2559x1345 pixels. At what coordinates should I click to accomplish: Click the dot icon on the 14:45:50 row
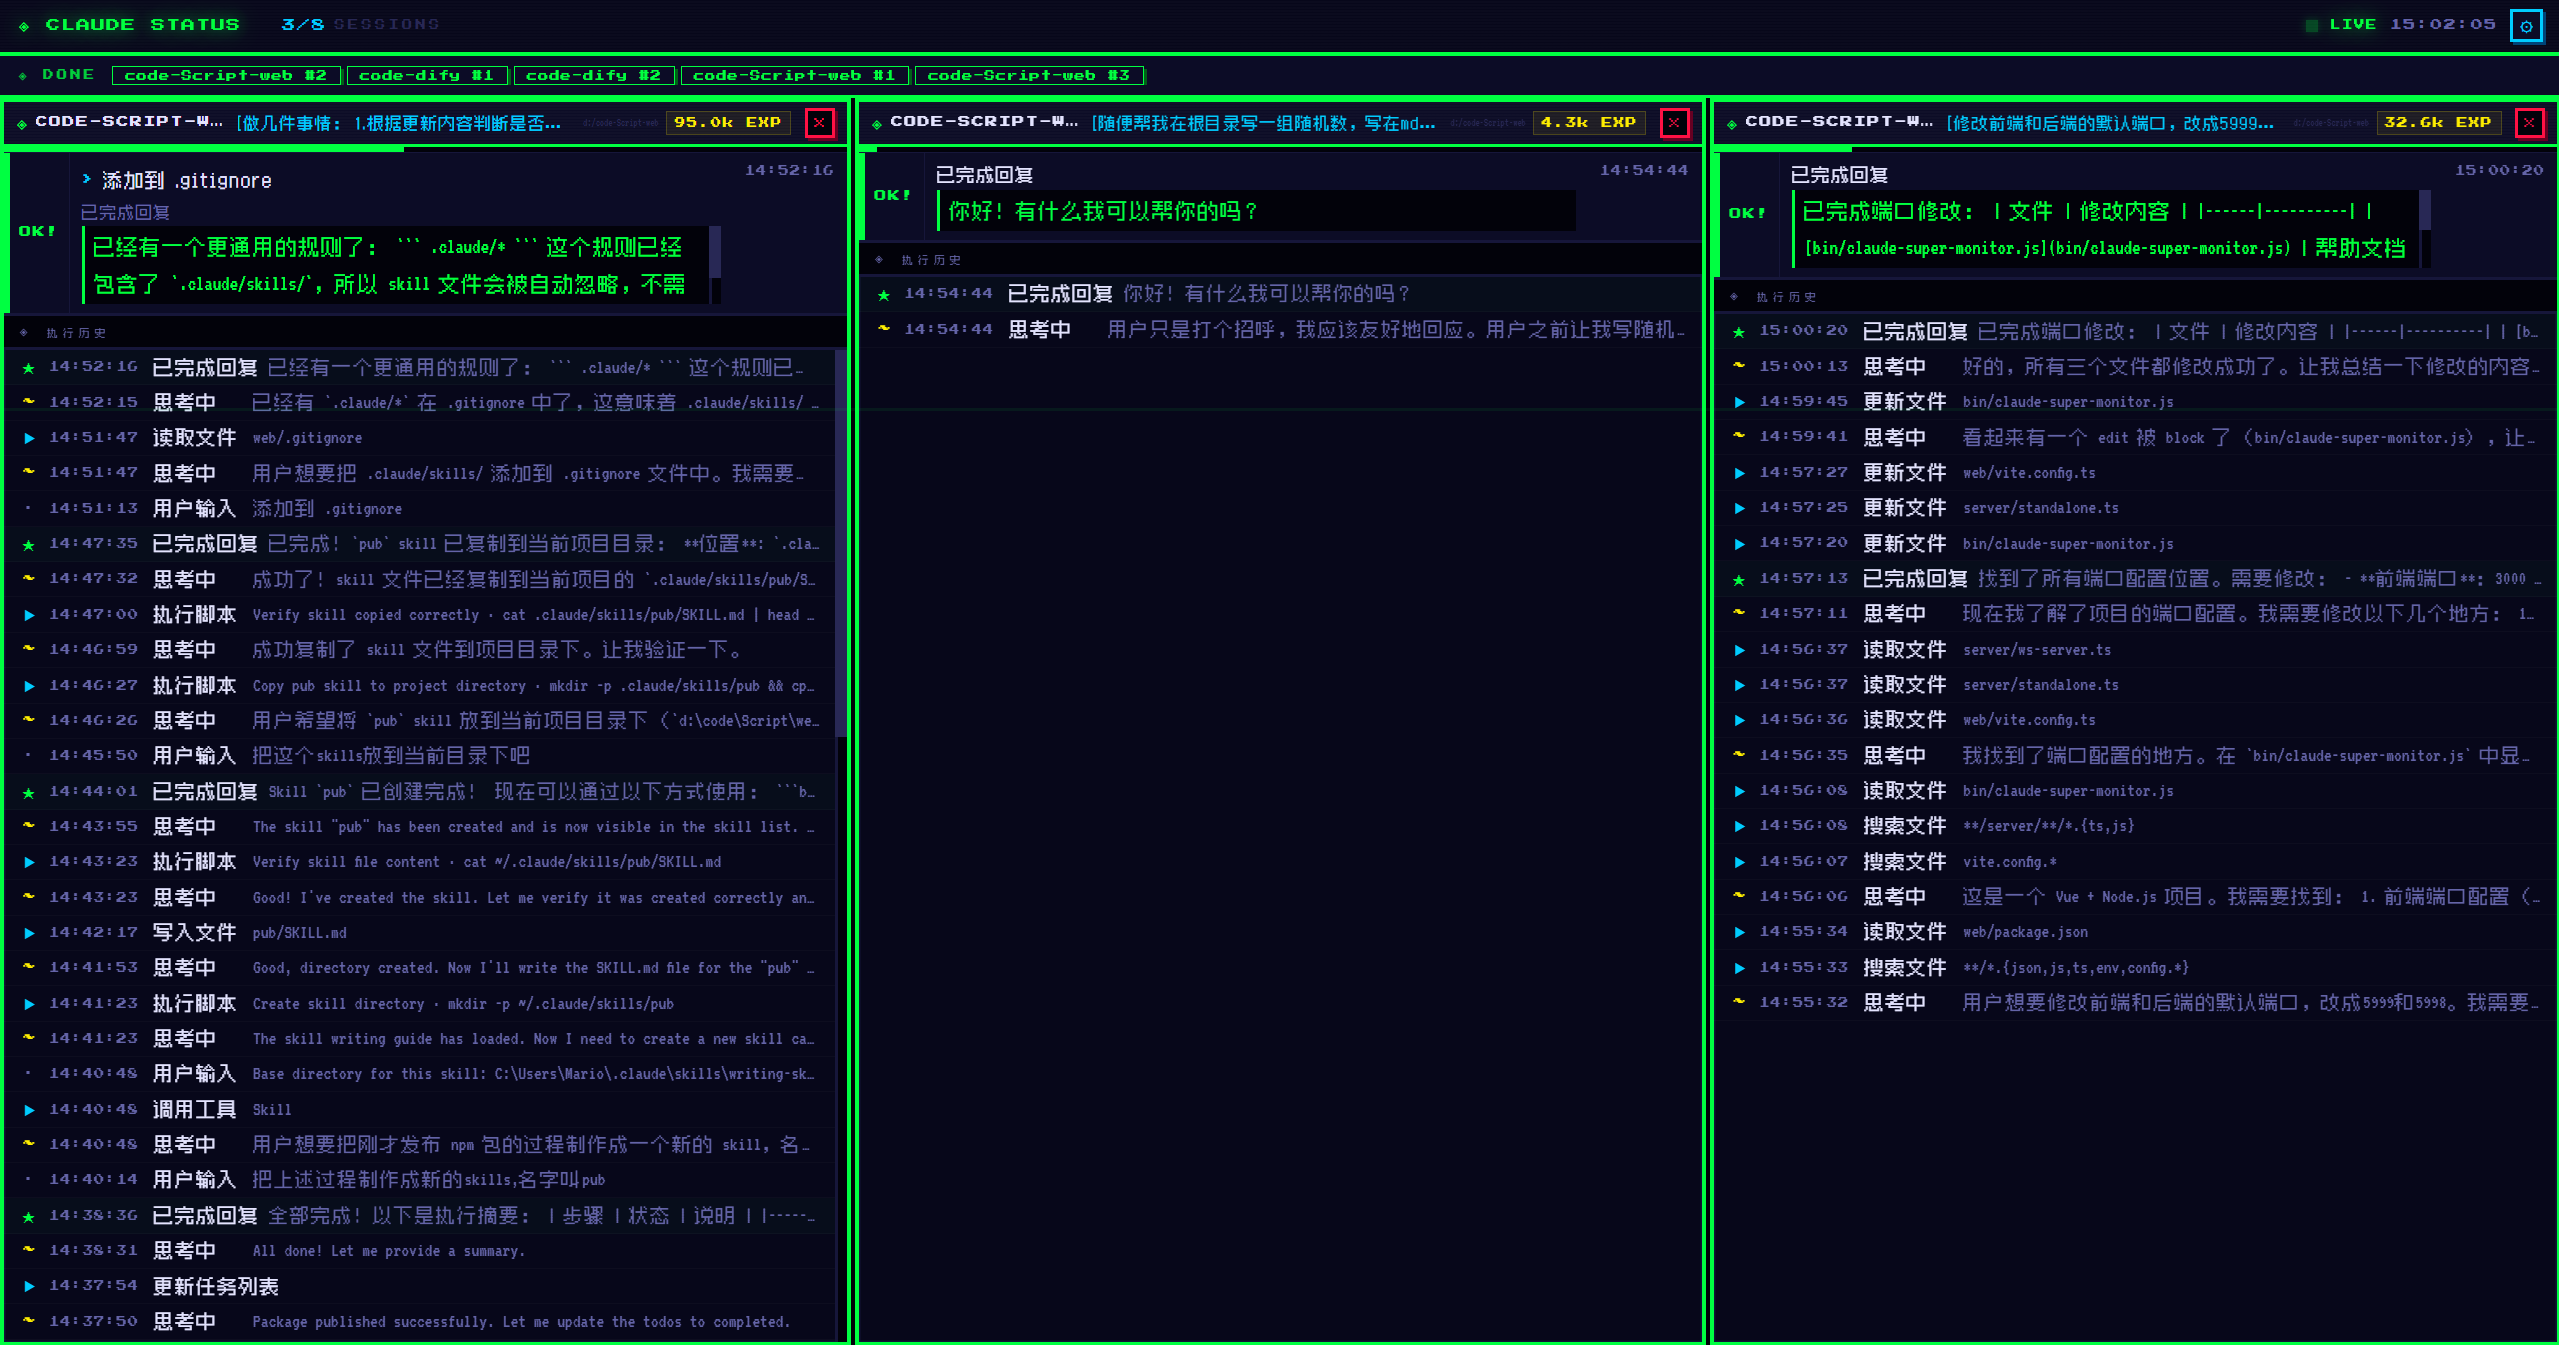pos(28,755)
